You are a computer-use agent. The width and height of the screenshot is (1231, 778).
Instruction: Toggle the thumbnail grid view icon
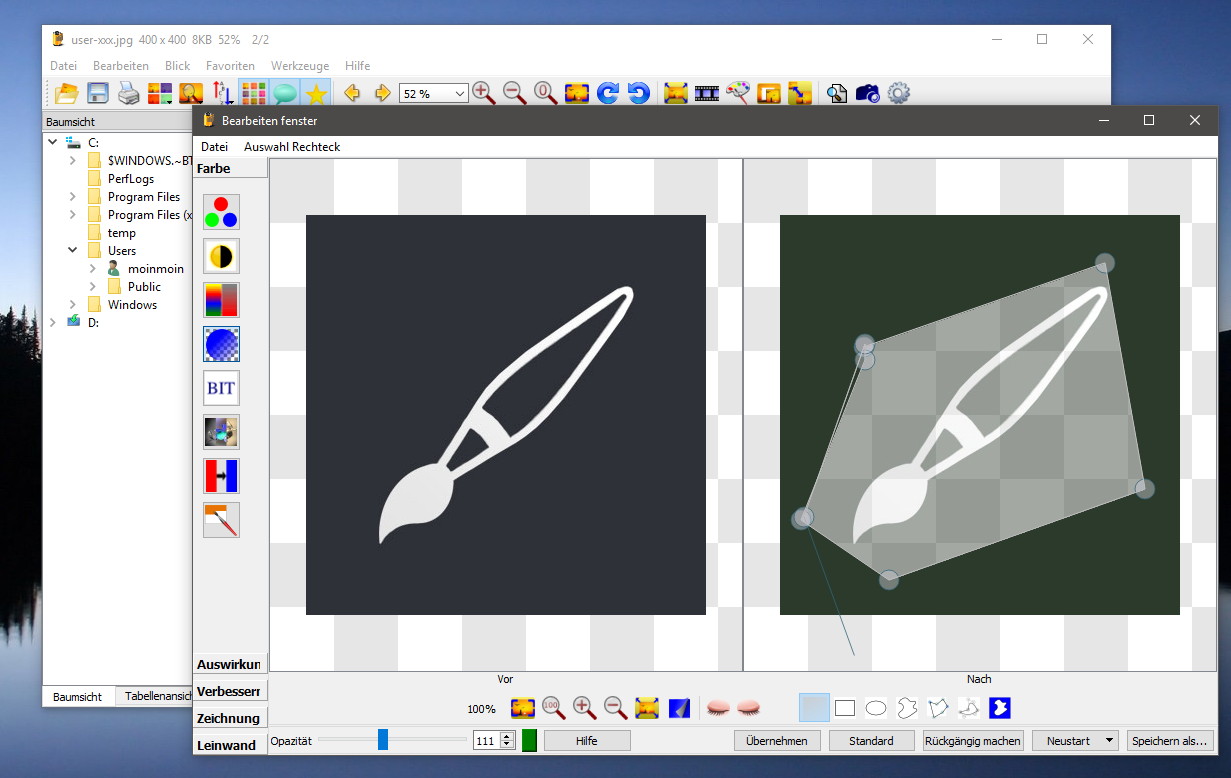click(254, 93)
